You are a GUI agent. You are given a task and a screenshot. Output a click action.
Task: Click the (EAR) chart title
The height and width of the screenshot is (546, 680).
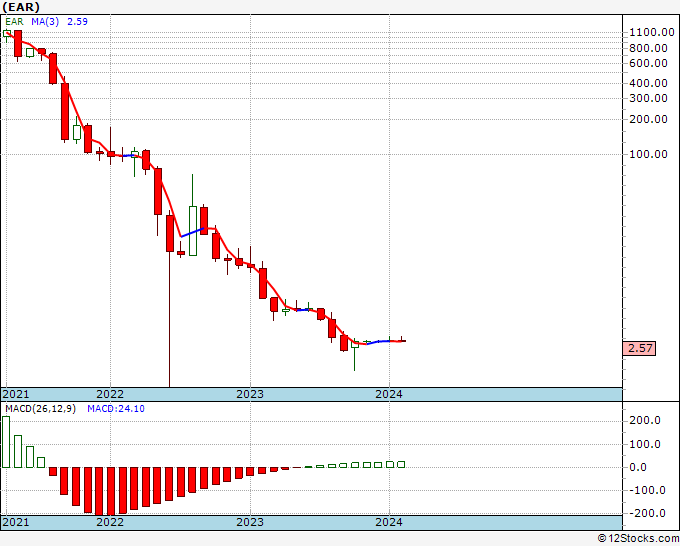point(21,7)
